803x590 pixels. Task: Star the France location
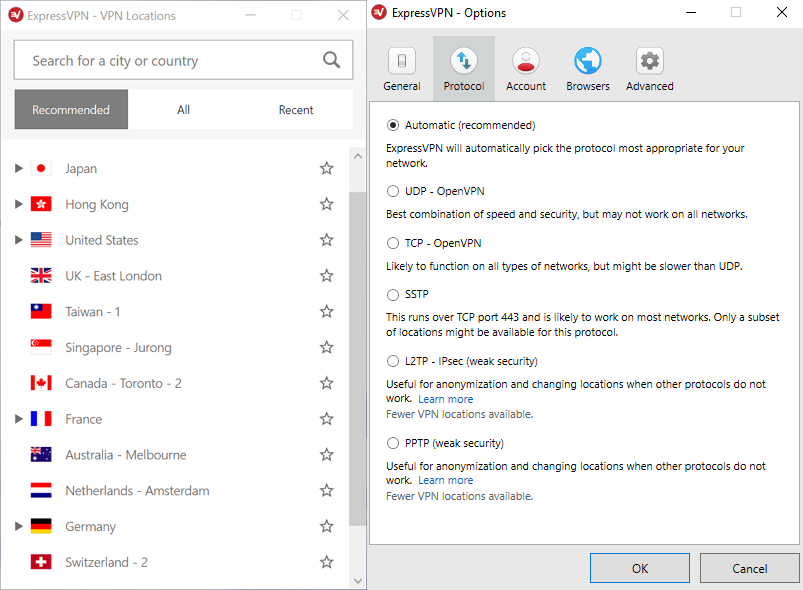pyautogui.click(x=326, y=419)
